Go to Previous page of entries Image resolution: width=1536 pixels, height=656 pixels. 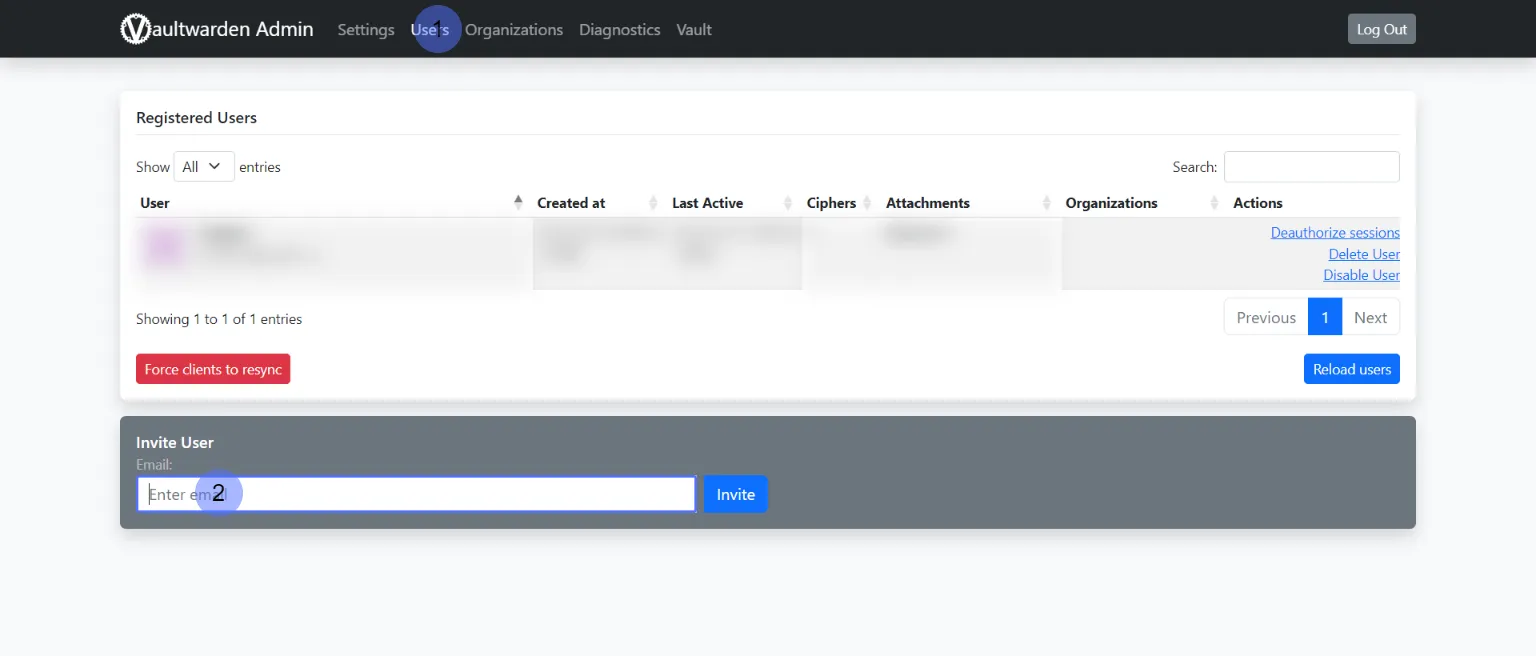pos(1266,317)
